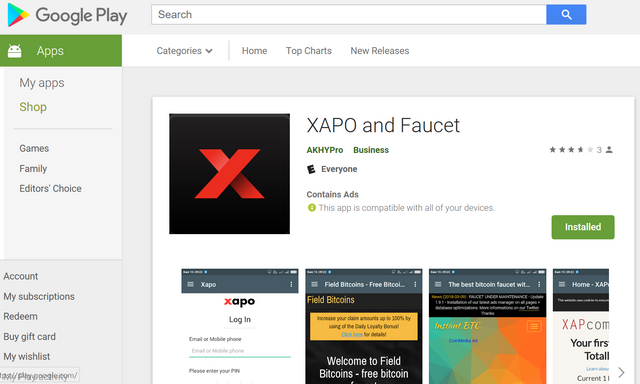The width and height of the screenshot is (640, 384).
Task: Click next arrow in screenshot carousel
Action: [621, 372]
